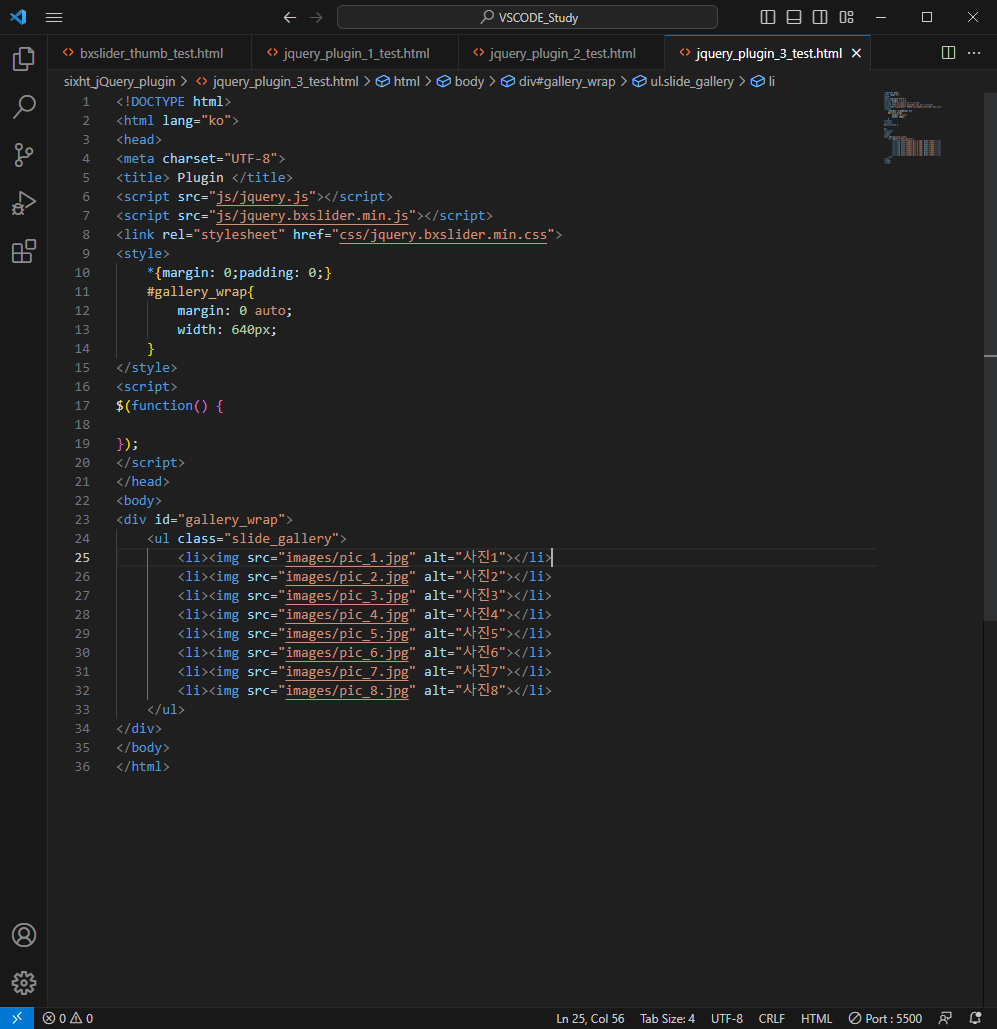Click the vertical editor scrollbar
Viewport: 997px width, 1029px height.
coord(990,356)
